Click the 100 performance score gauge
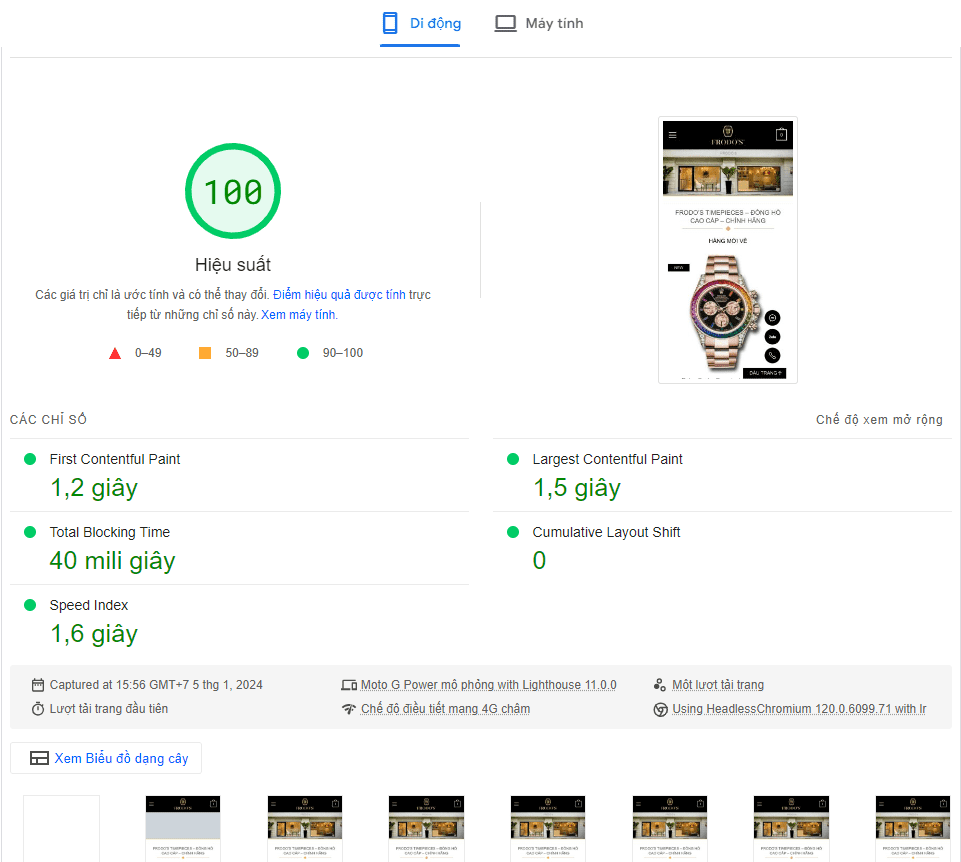Image resolution: width=961 pixels, height=862 pixels. pyautogui.click(x=233, y=191)
